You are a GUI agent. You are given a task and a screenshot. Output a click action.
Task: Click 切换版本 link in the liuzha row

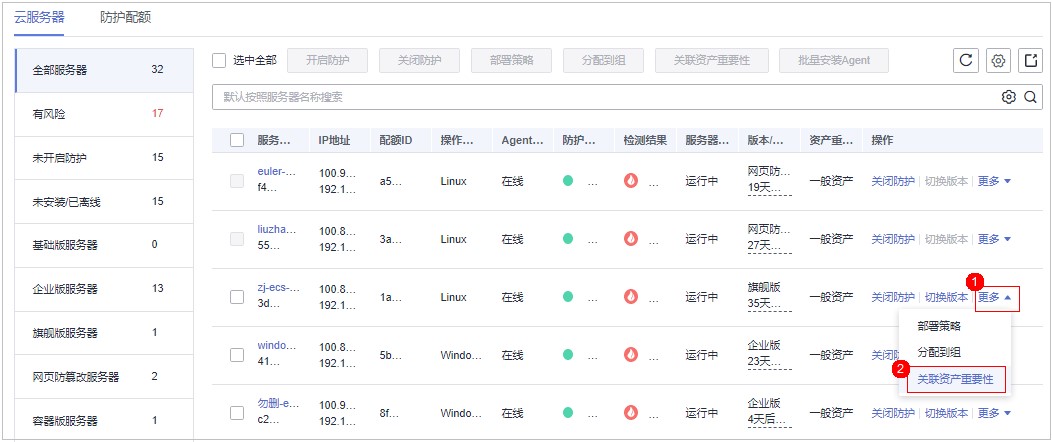point(947,239)
